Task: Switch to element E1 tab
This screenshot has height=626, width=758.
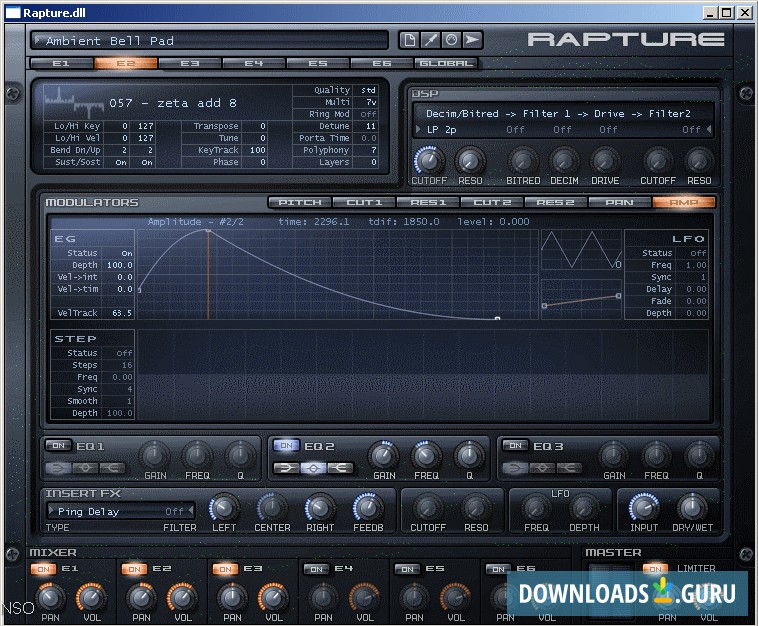Action: (61, 63)
